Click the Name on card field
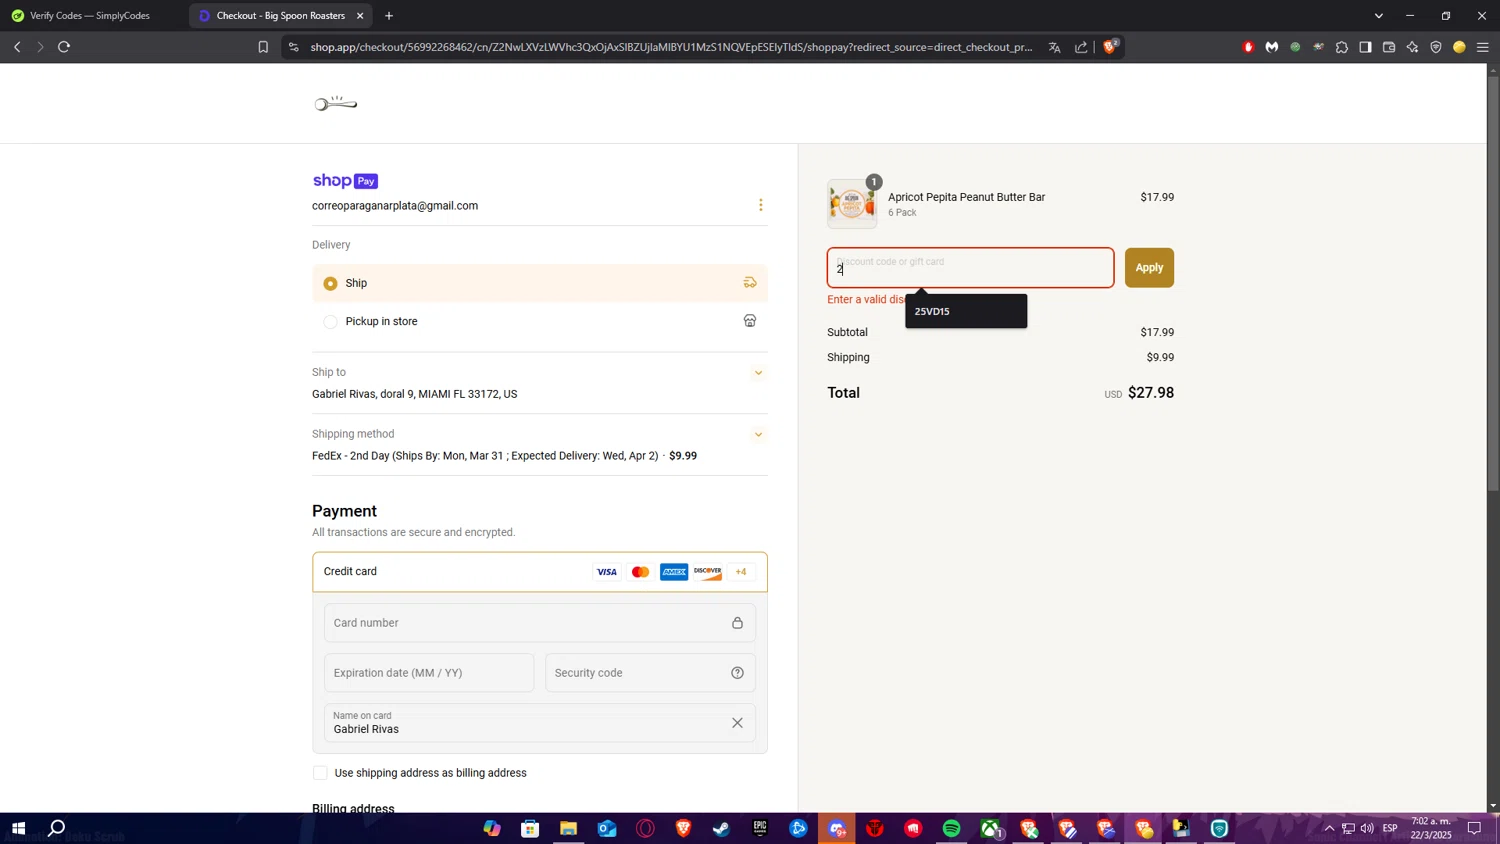This screenshot has width=1500, height=844. [x=539, y=723]
